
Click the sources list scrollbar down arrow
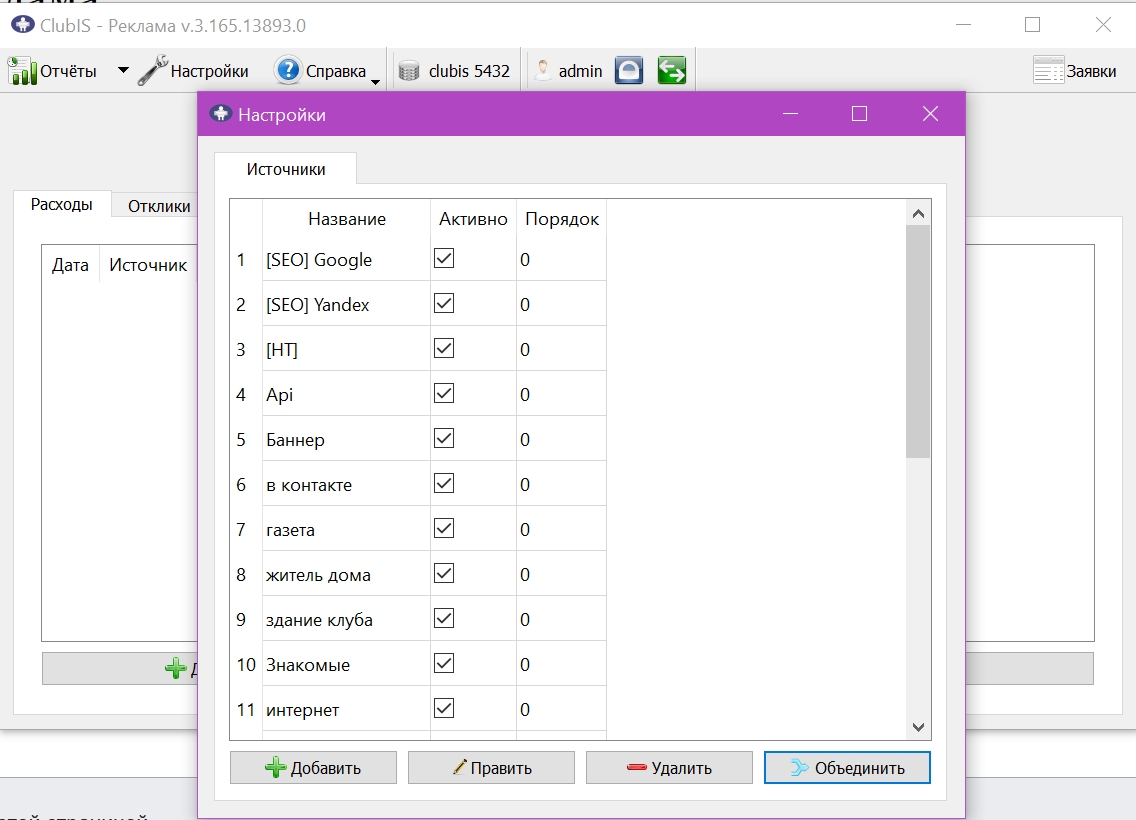(918, 727)
